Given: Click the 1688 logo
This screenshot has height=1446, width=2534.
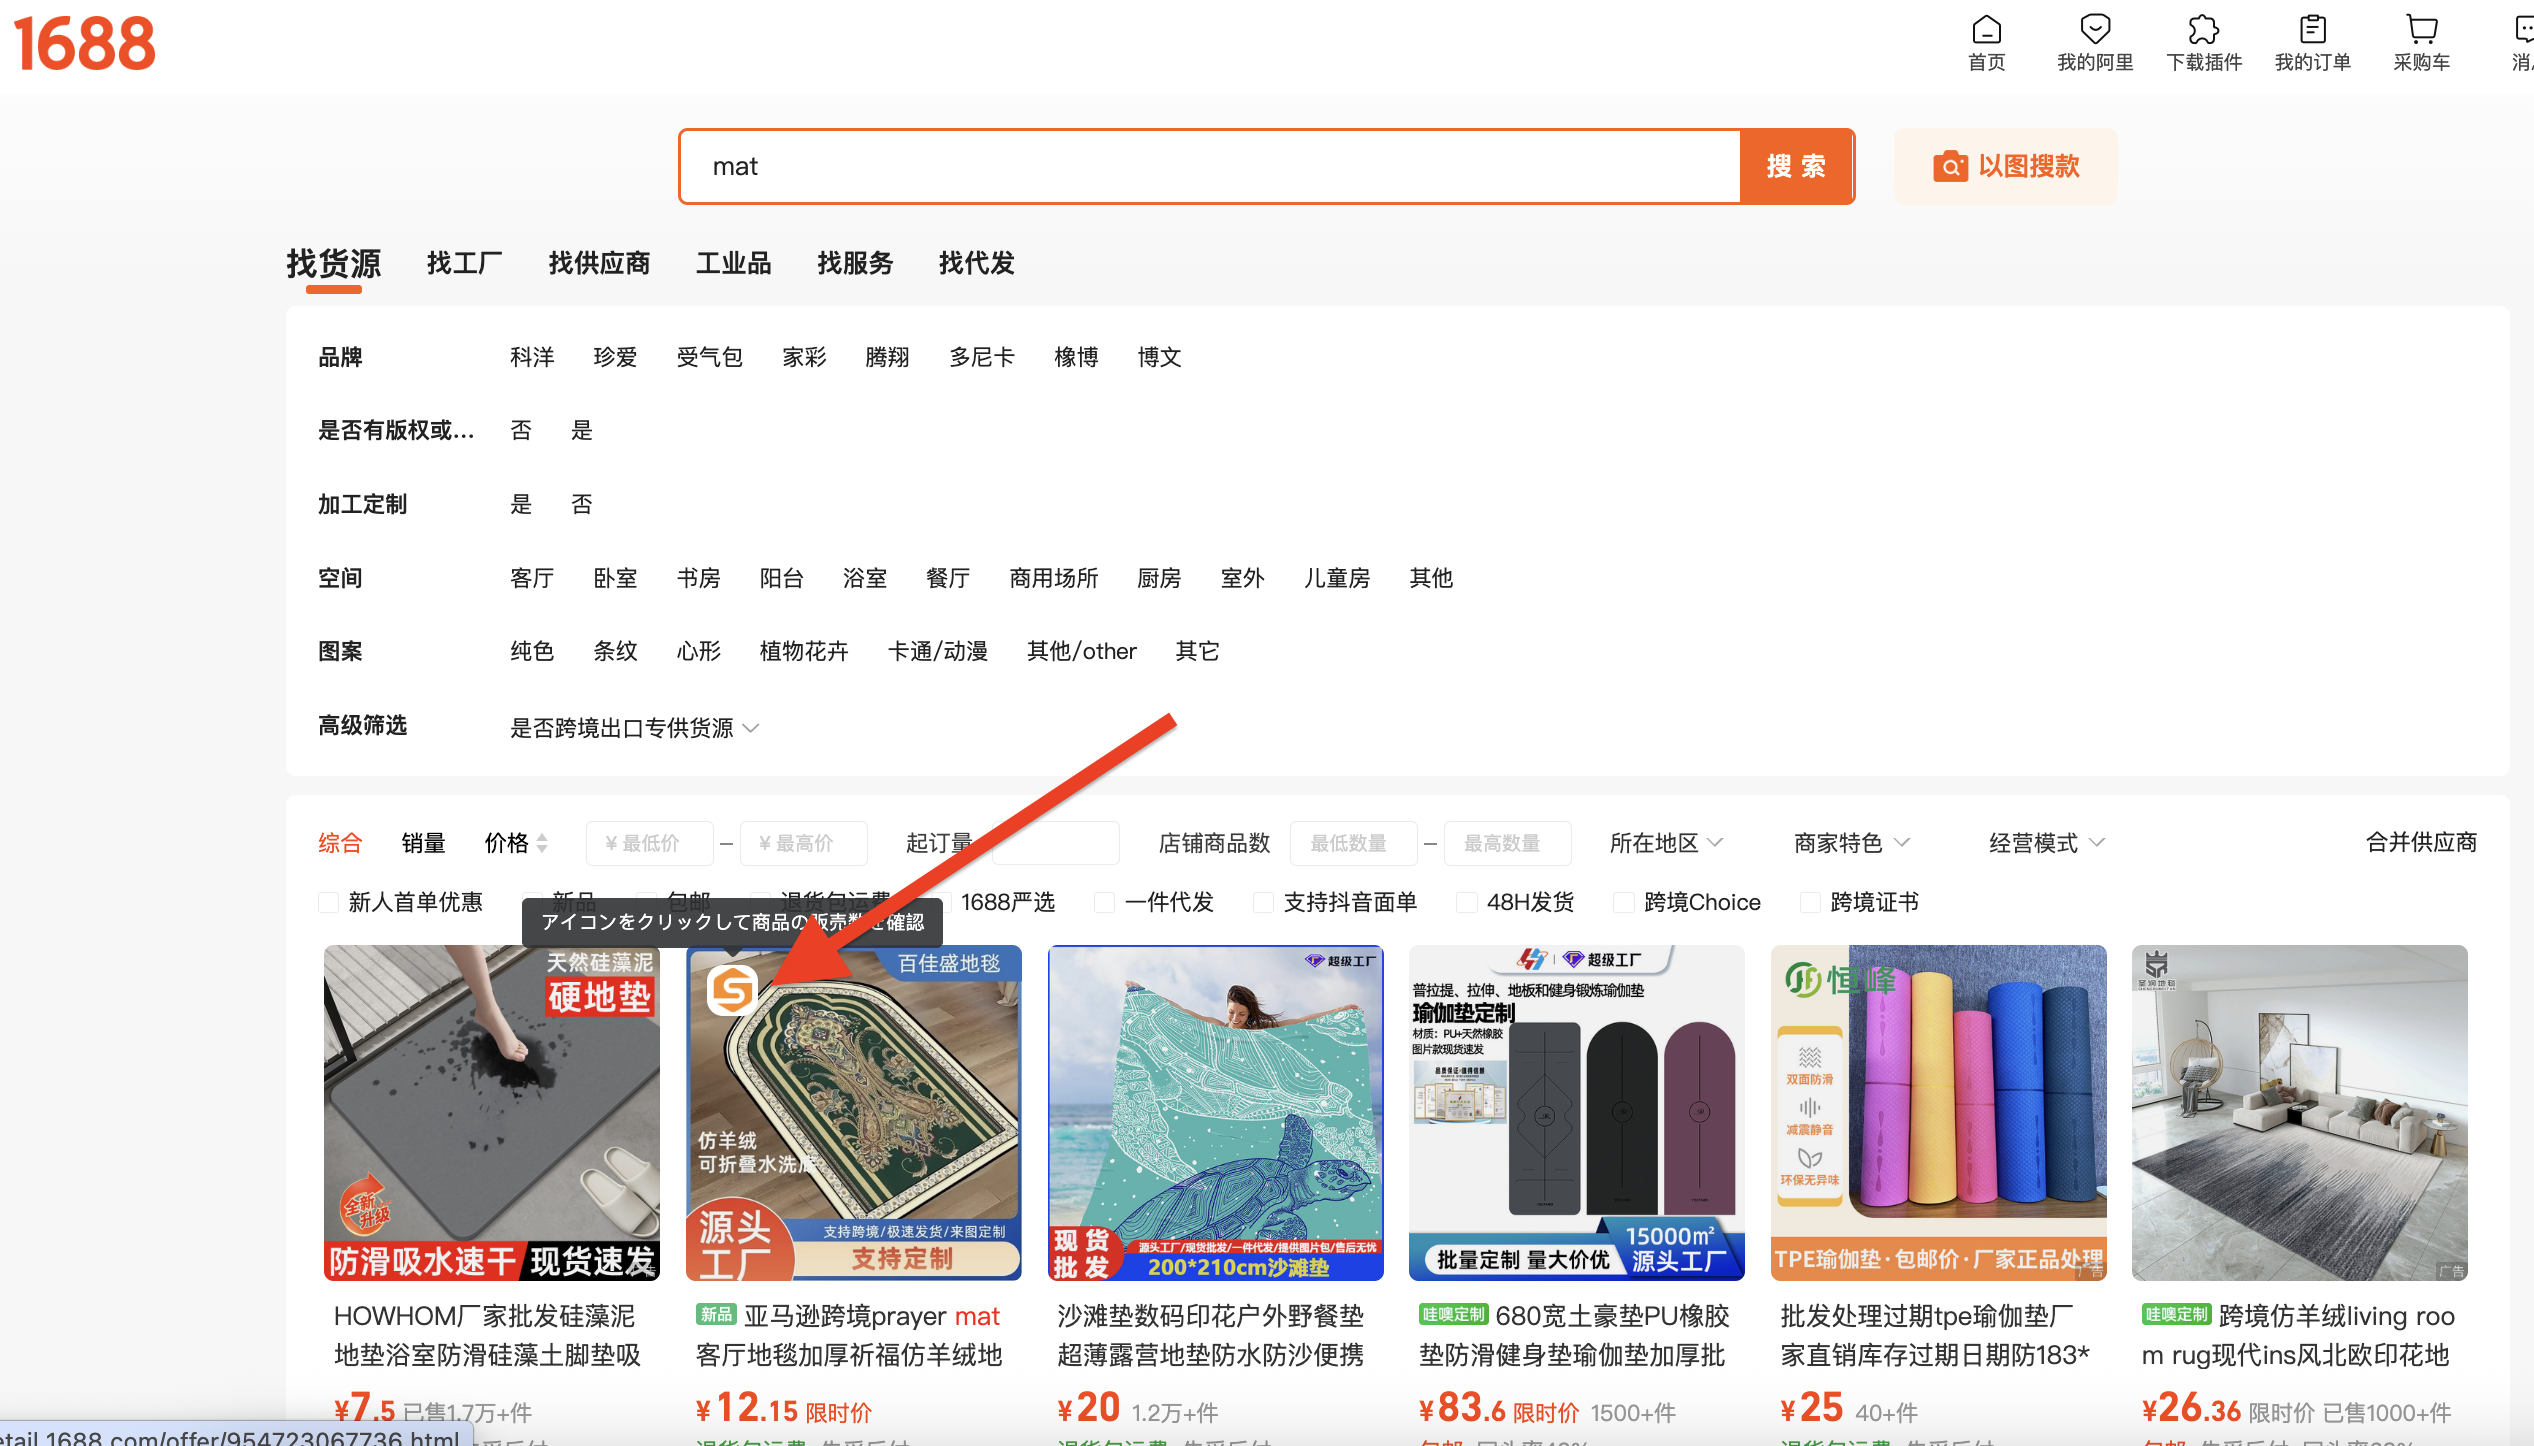Looking at the screenshot, I should click(85, 44).
